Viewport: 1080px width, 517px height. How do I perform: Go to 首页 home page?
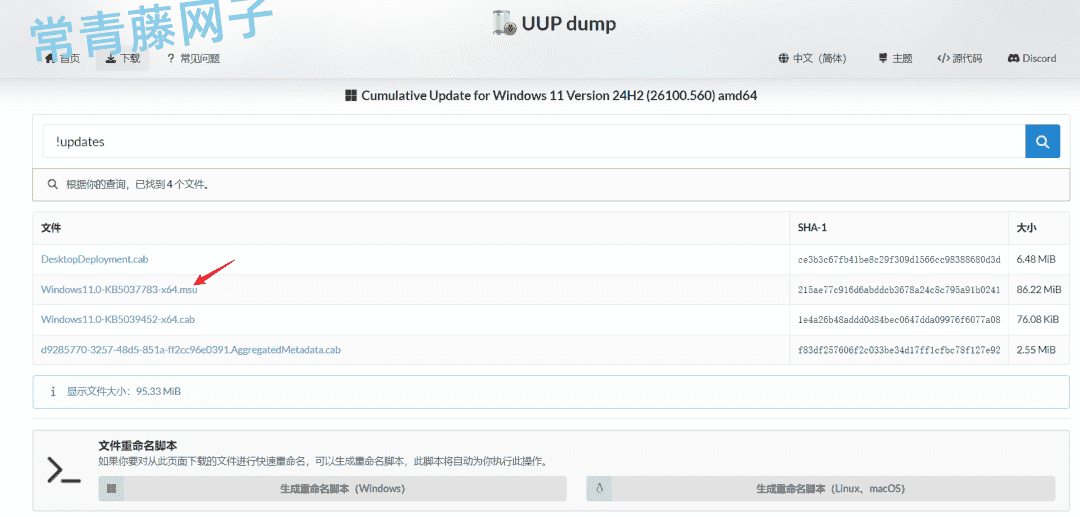pos(62,59)
